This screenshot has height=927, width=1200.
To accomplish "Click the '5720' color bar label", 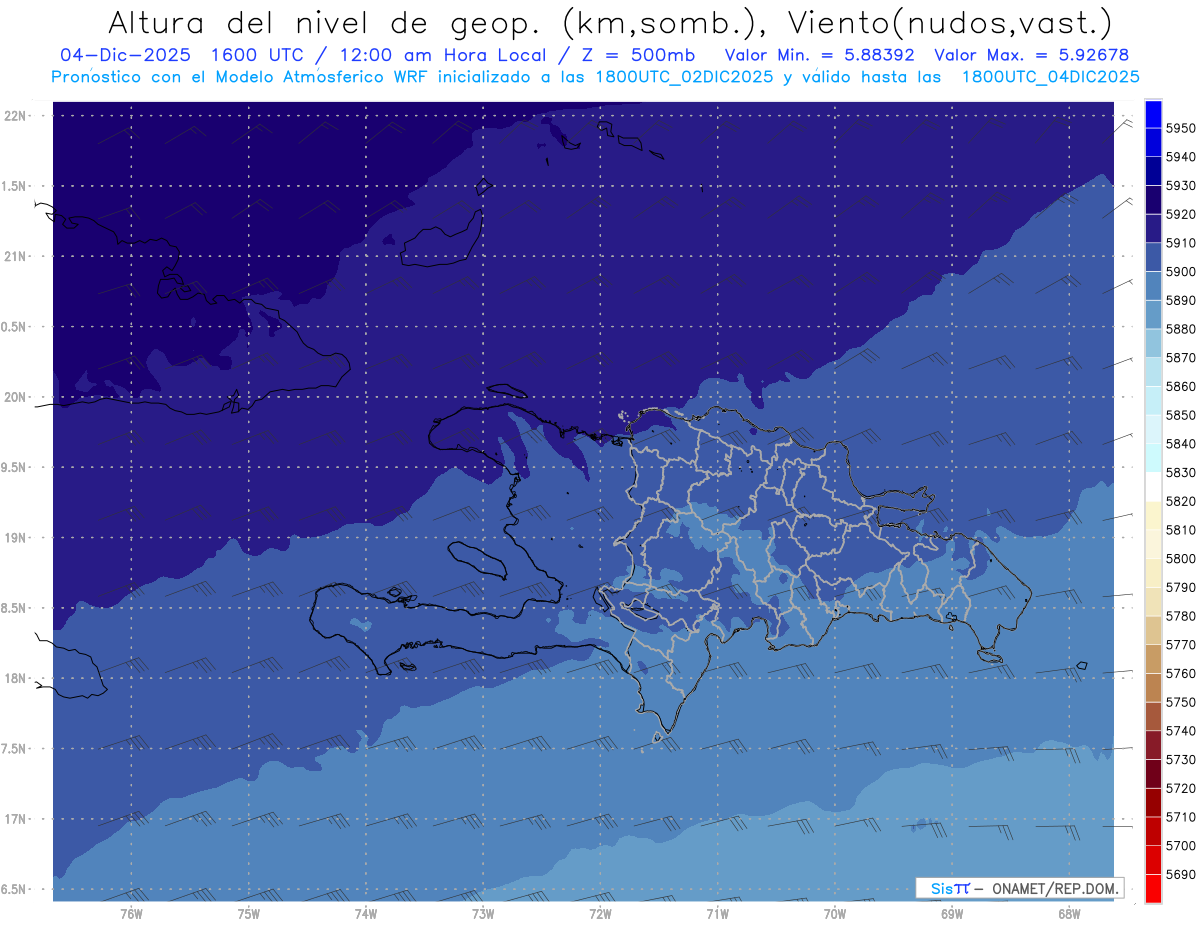I will [x=1180, y=788].
